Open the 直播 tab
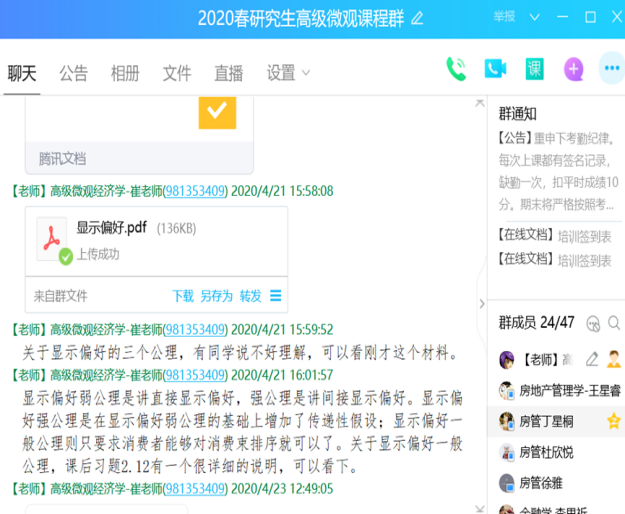Image resolution: width=625 pixels, height=514 pixels. pos(229,74)
